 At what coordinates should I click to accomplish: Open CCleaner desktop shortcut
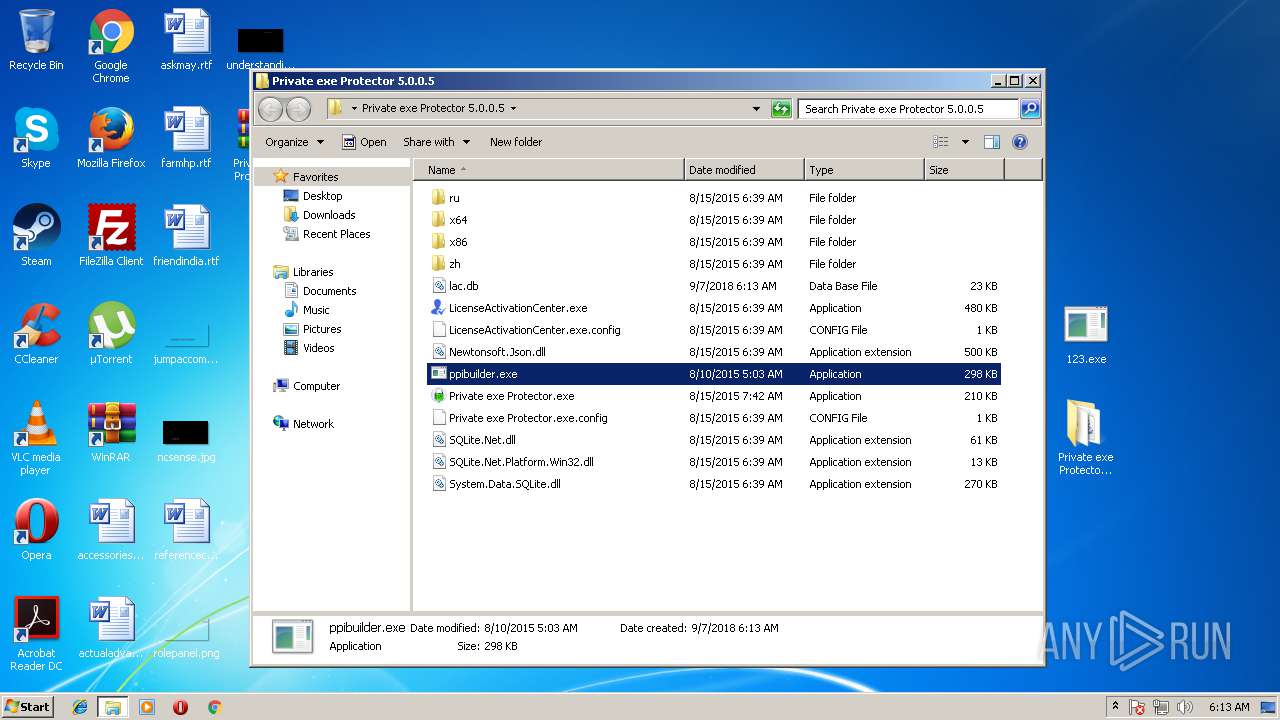point(36,334)
